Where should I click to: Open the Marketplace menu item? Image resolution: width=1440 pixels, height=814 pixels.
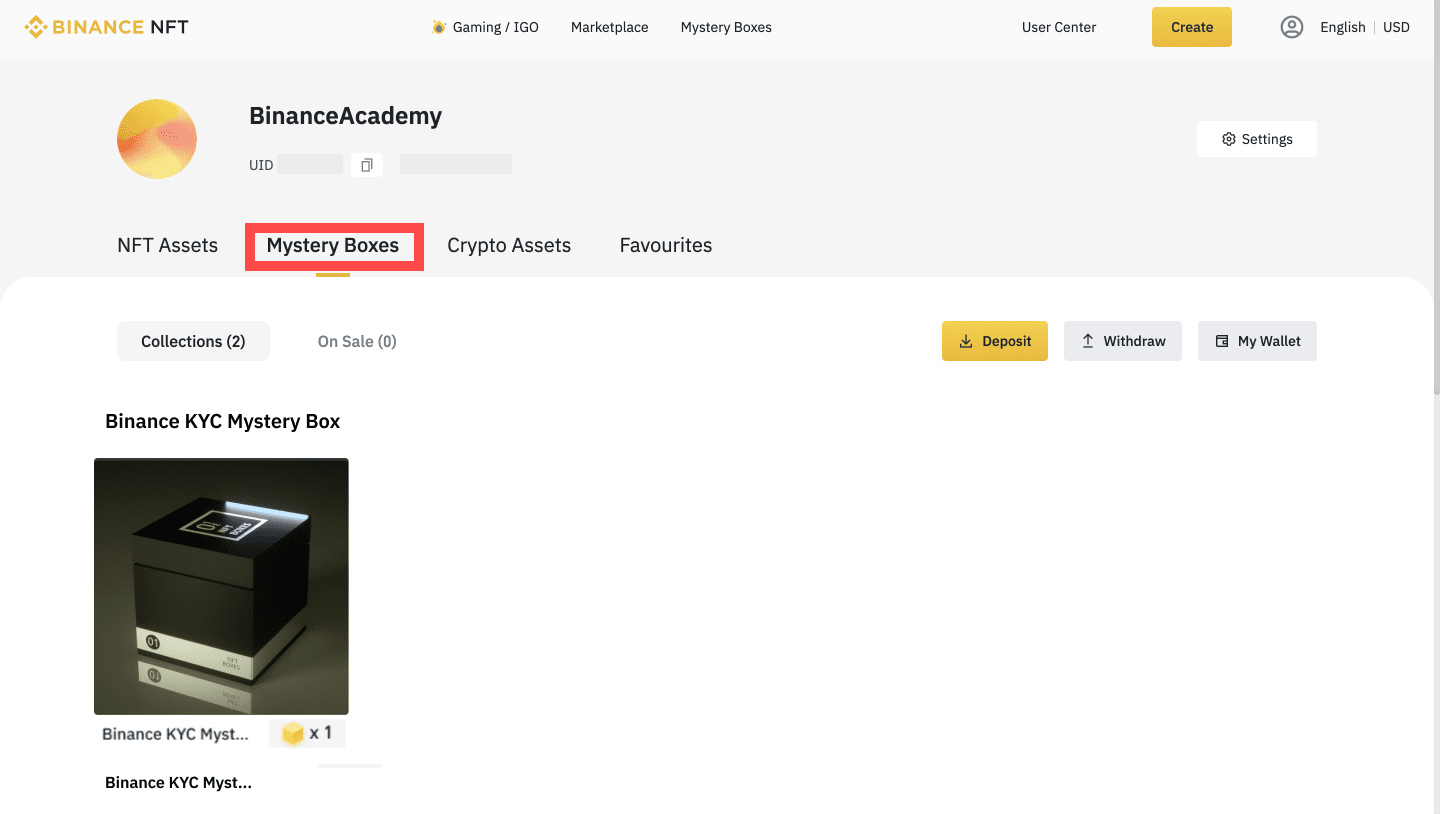click(610, 27)
